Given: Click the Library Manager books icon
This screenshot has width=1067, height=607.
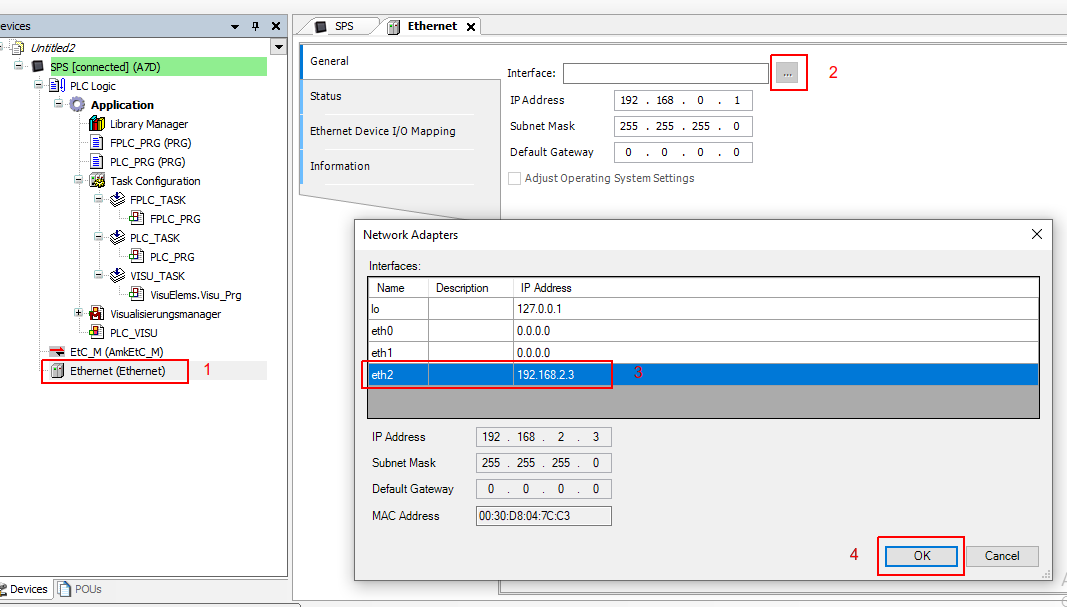Looking at the screenshot, I should [97, 124].
